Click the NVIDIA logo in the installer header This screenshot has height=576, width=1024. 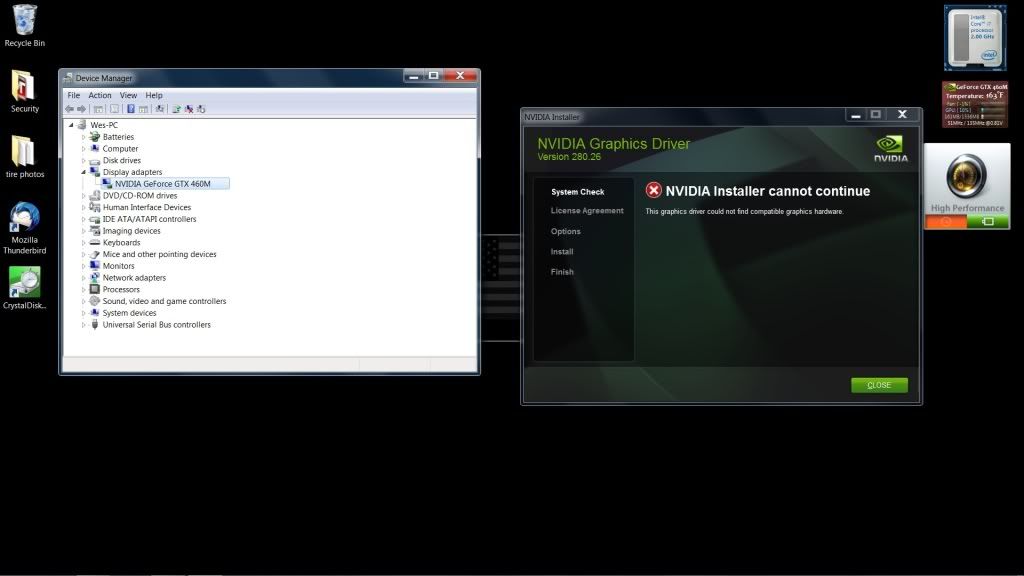pos(891,149)
